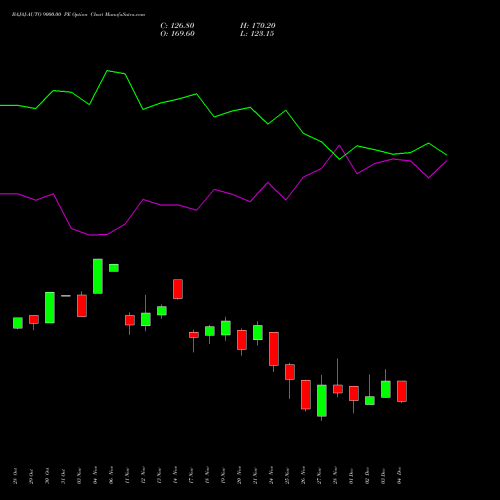500x500 pixels.
Task: Select the close value C: 126.80
Action: [177, 26]
